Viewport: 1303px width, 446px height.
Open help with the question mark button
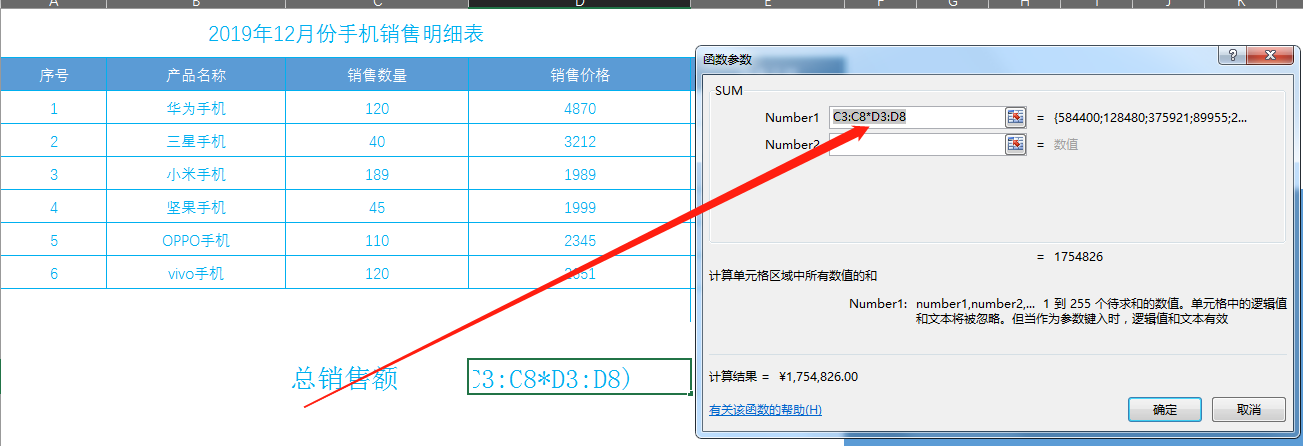pyautogui.click(x=1232, y=56)
